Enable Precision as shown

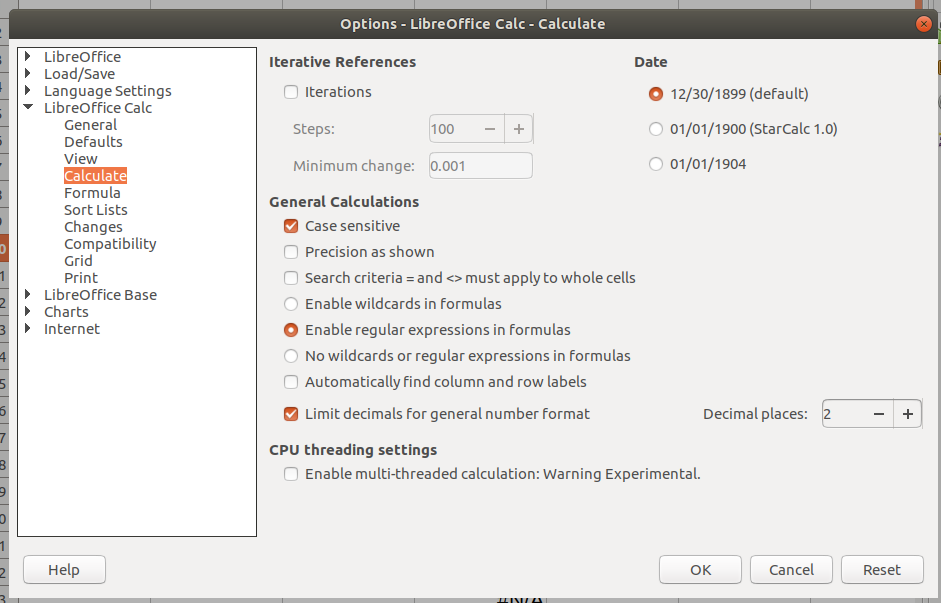(291, 252)
